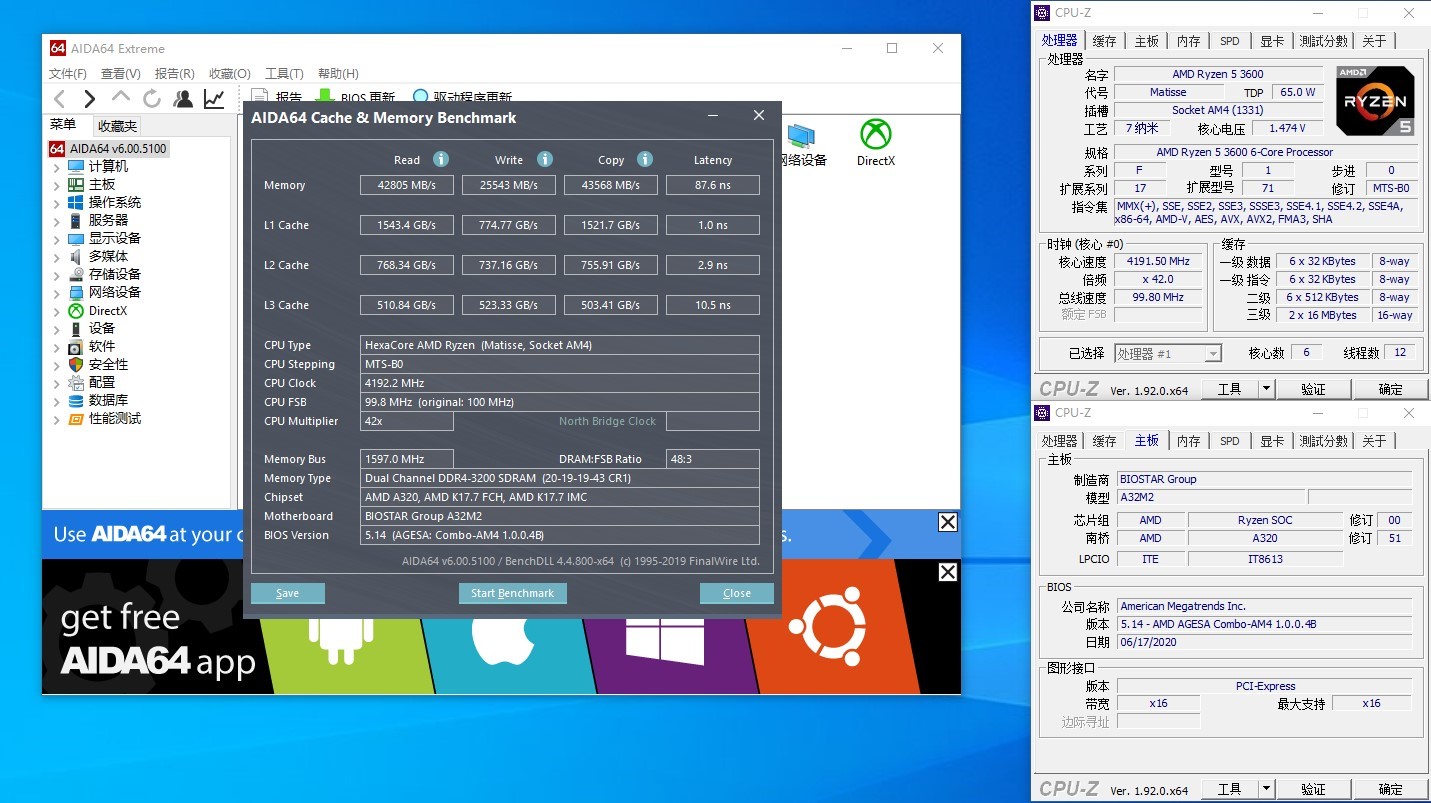Open the upper CPU-Z 工具 dropdown arrow
This screenshot has height=803, width=1431.
[1266, 389]
